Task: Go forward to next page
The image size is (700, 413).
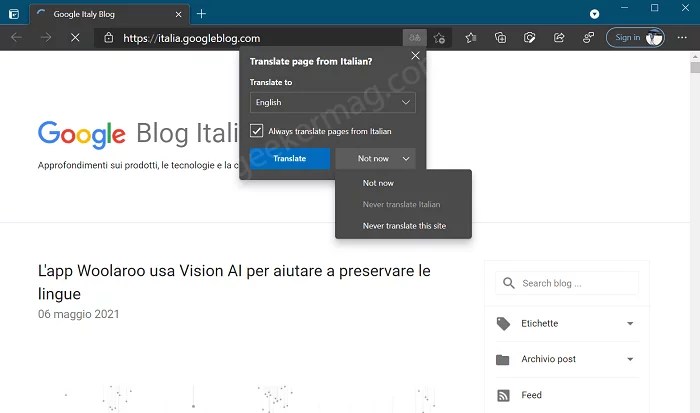Action: point(46,38)
